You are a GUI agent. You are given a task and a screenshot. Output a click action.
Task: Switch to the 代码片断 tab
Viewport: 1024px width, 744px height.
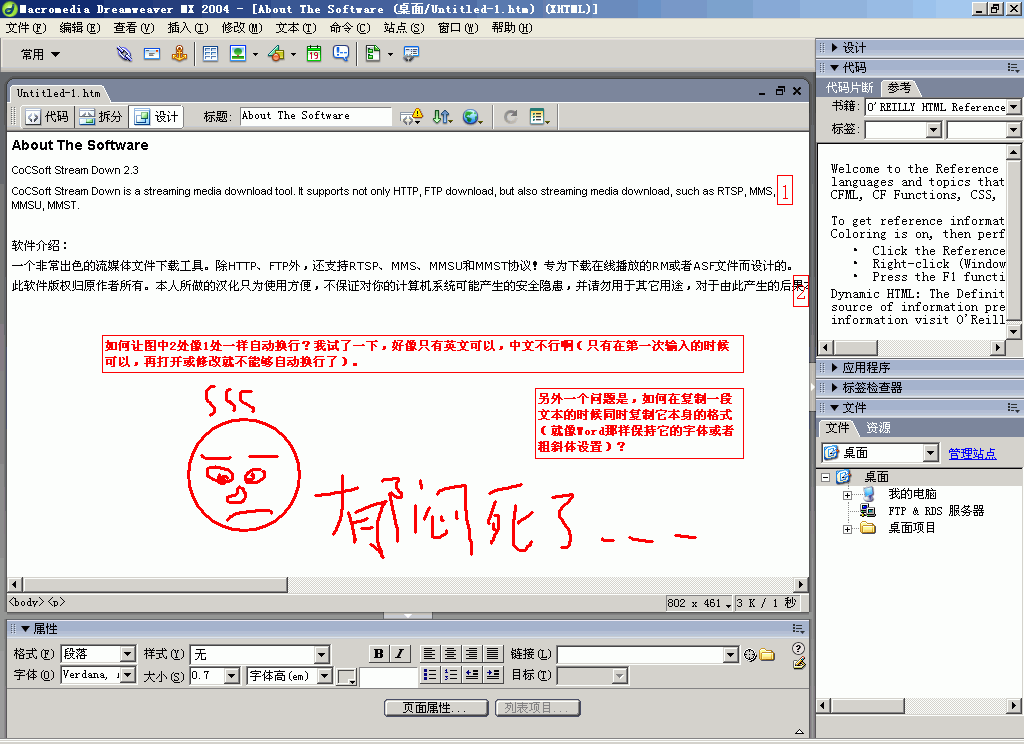(849, 88)
